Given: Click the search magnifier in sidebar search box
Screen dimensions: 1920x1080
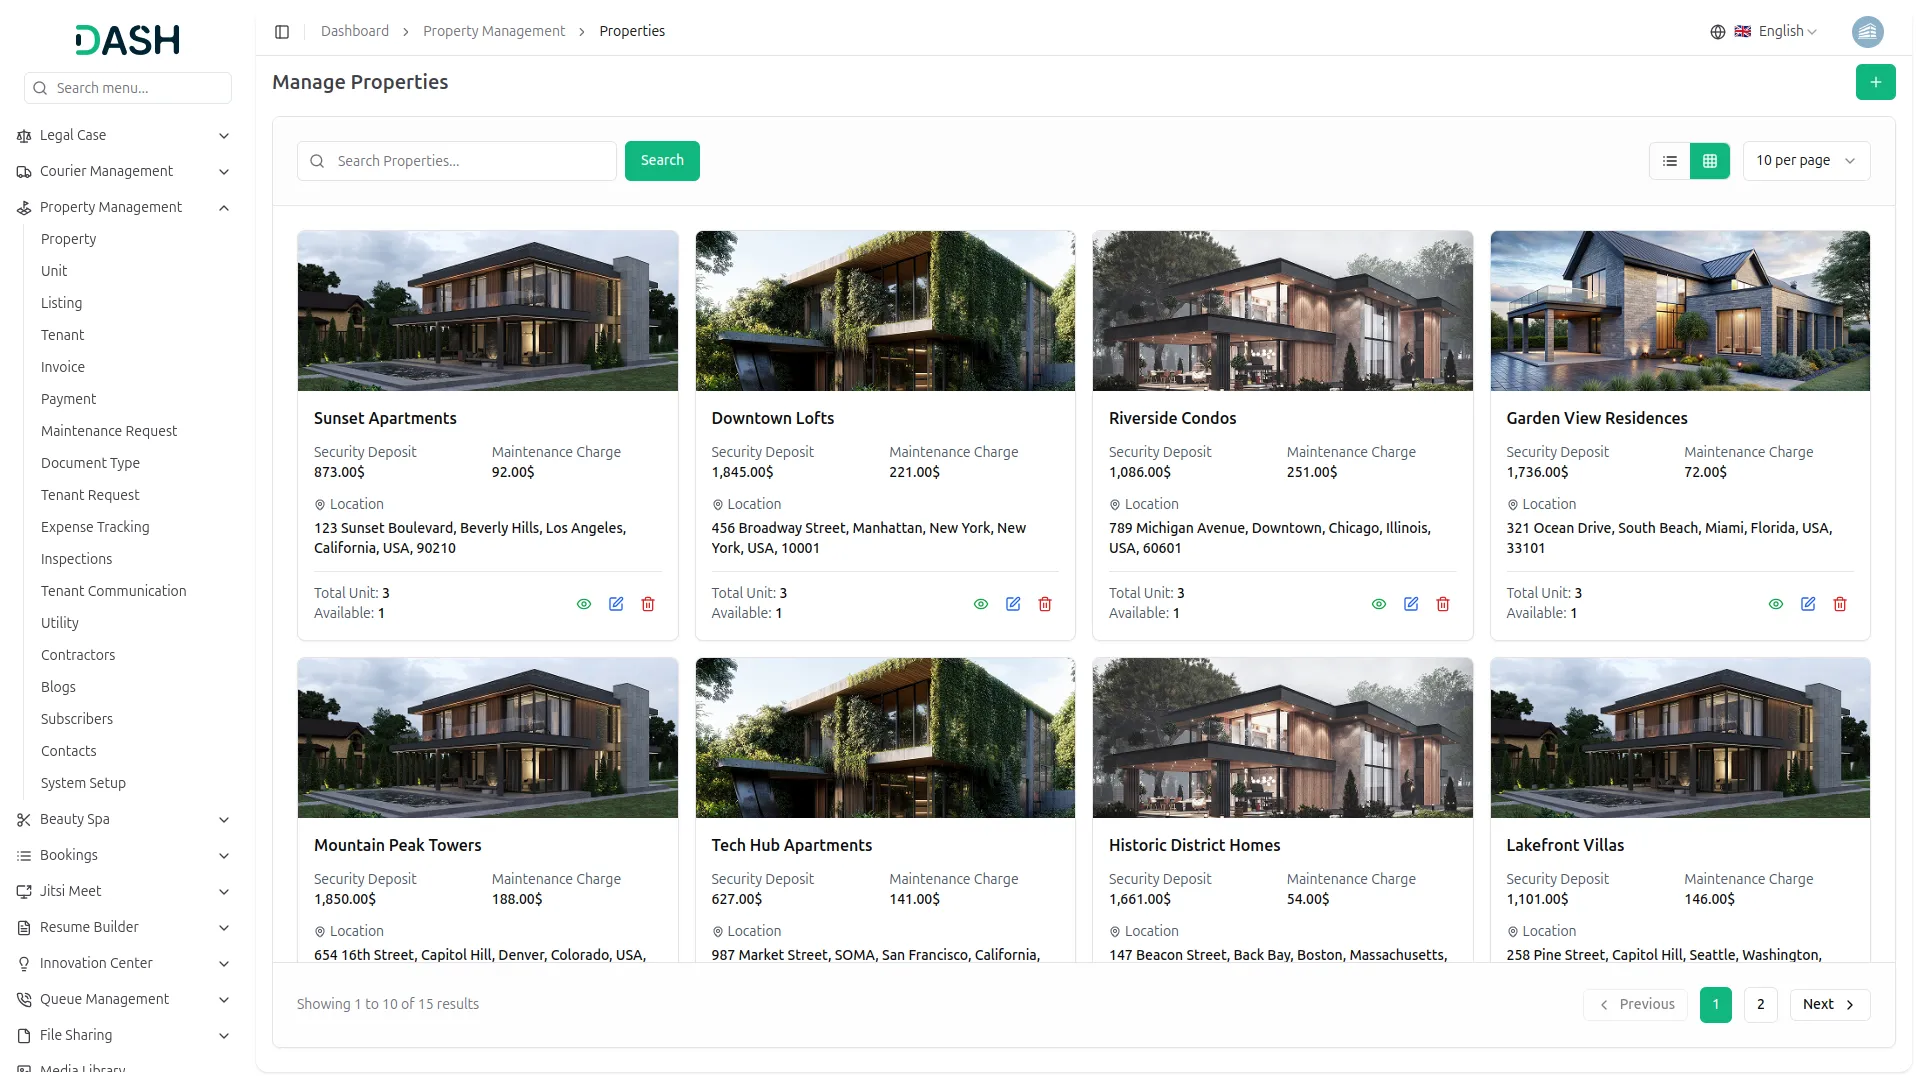Looking at the screenshot, I should 40,88.
